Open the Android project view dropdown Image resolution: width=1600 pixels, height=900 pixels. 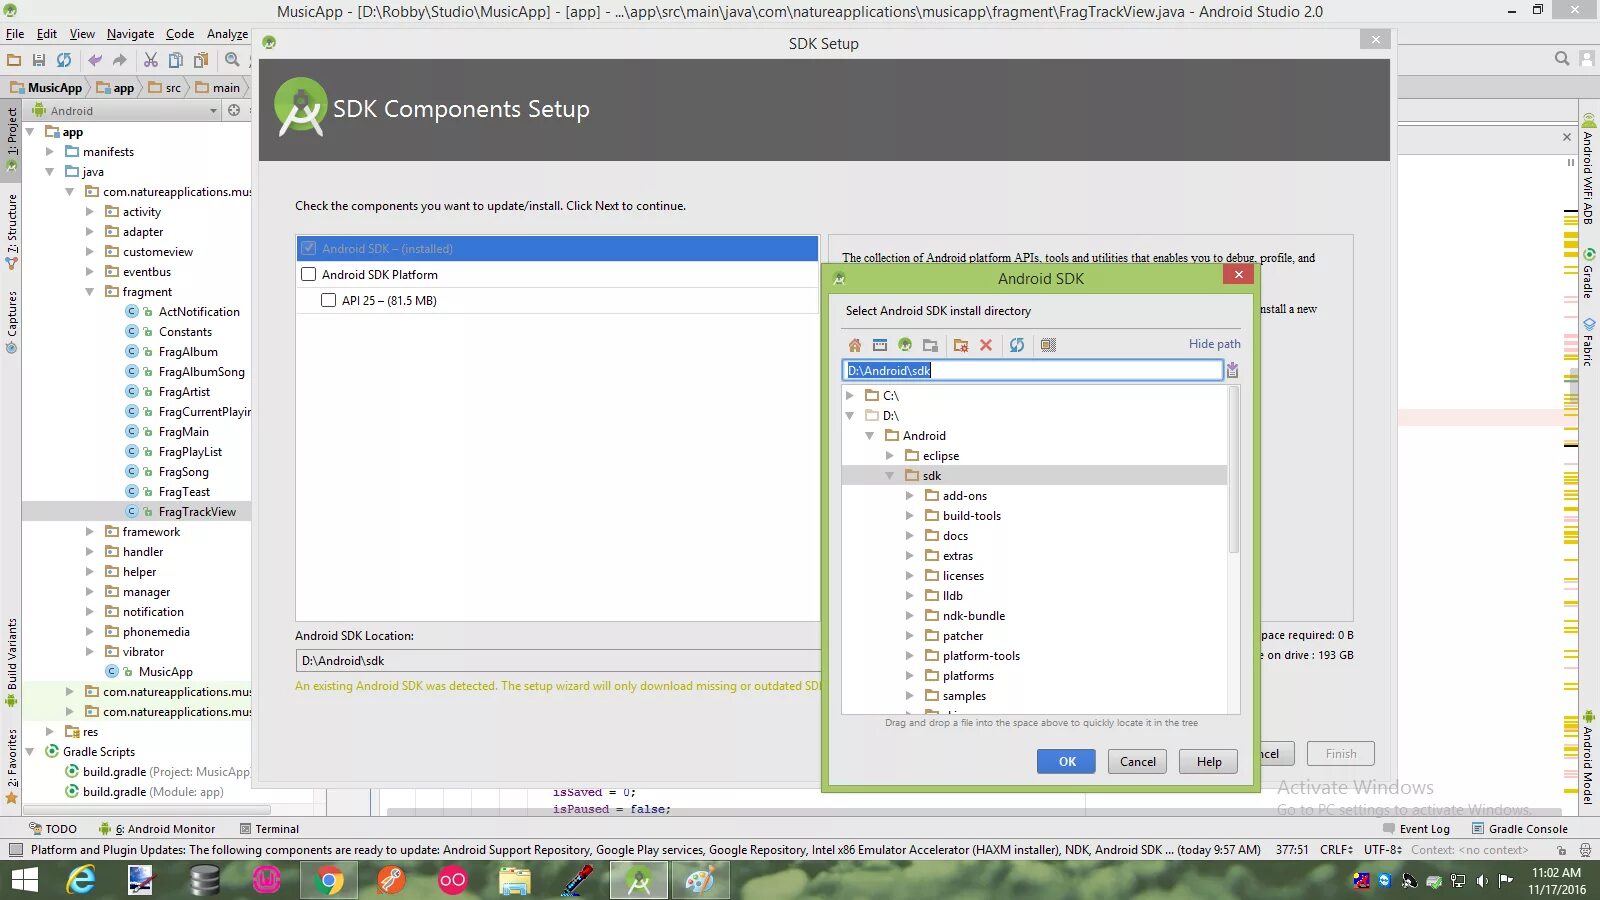213,111
